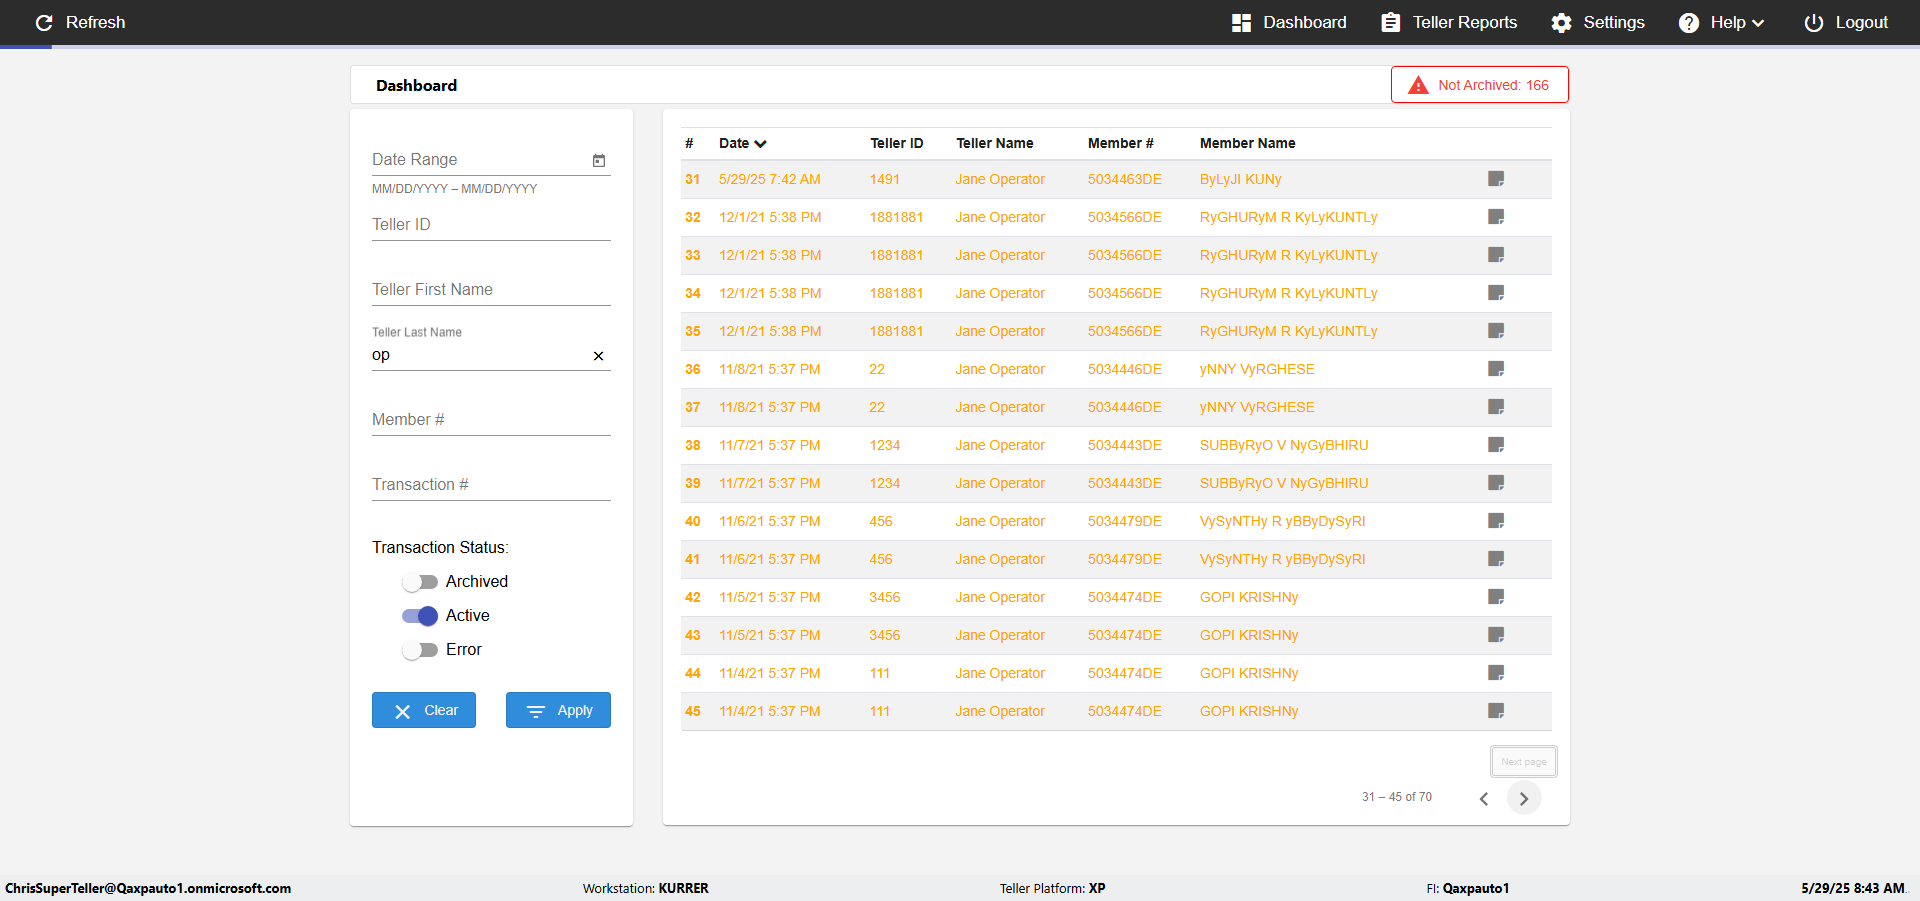Viewport: 1920px width, 901px height.
Task: Clear the Teller Last Name field
Action: click(598, 356)
